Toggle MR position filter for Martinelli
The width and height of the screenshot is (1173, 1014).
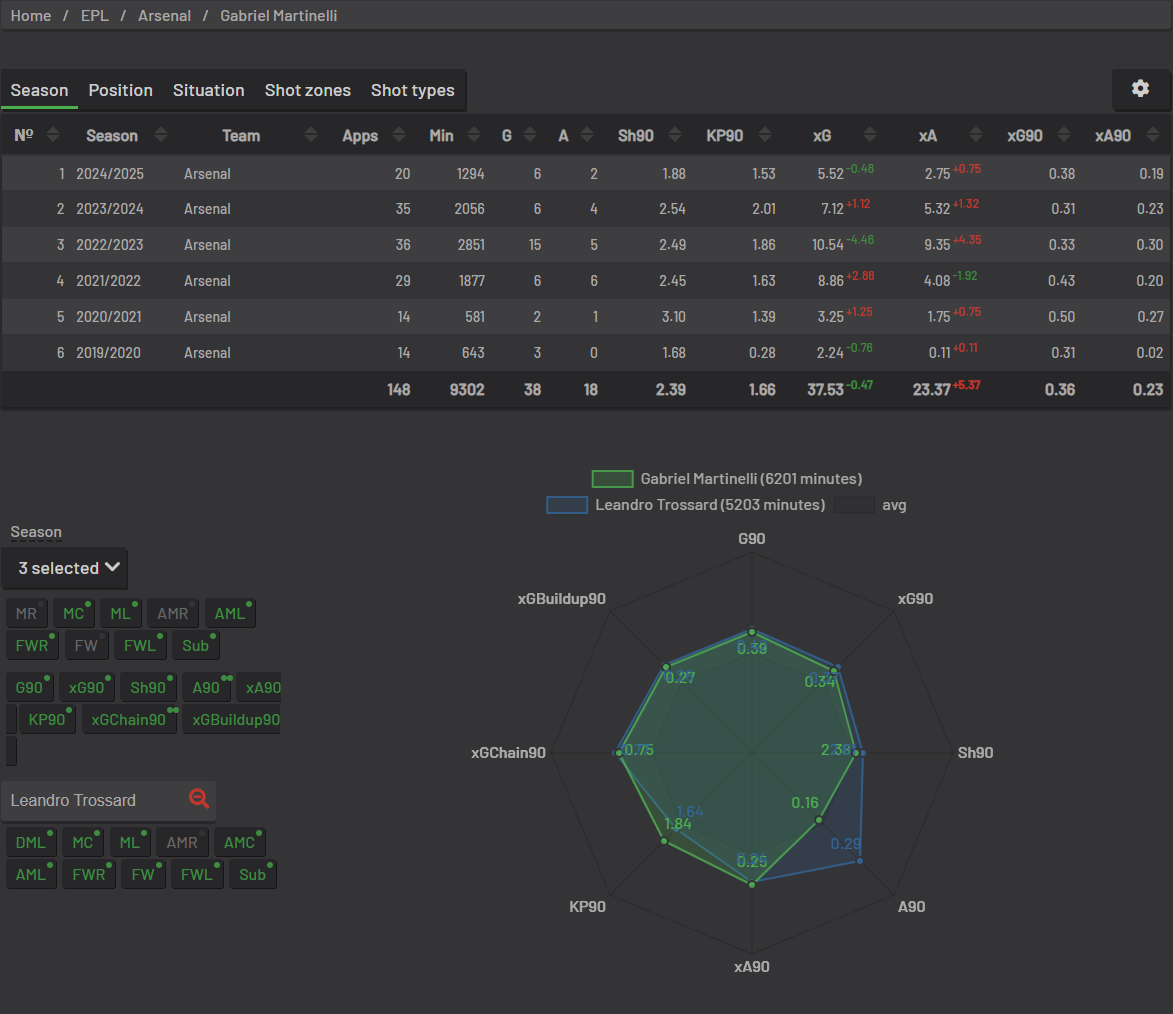(26, 614)
